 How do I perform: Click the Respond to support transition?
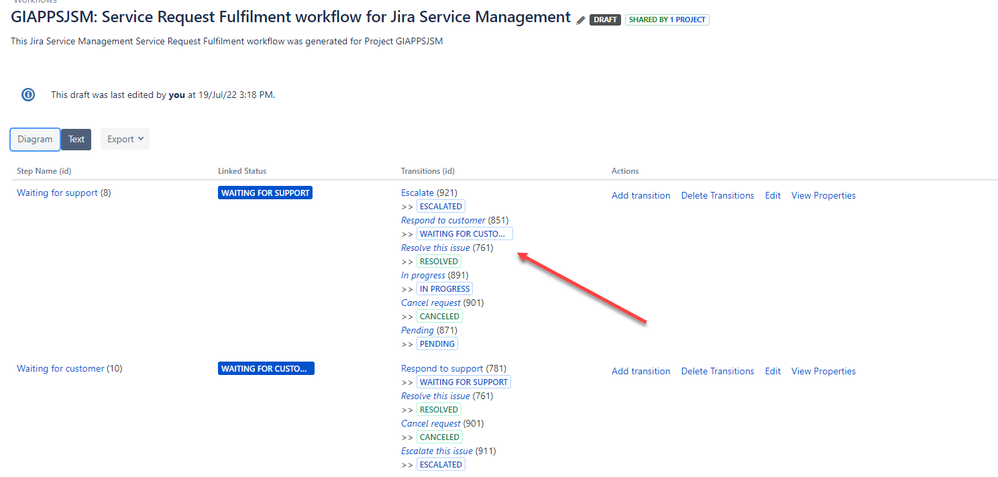442,369
